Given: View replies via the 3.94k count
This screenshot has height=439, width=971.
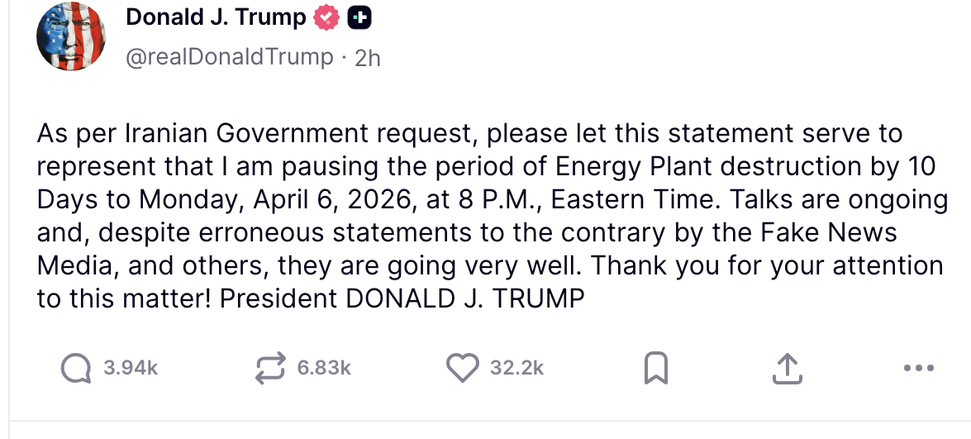Looking at the screenshot, I should (x=131, y=369).
